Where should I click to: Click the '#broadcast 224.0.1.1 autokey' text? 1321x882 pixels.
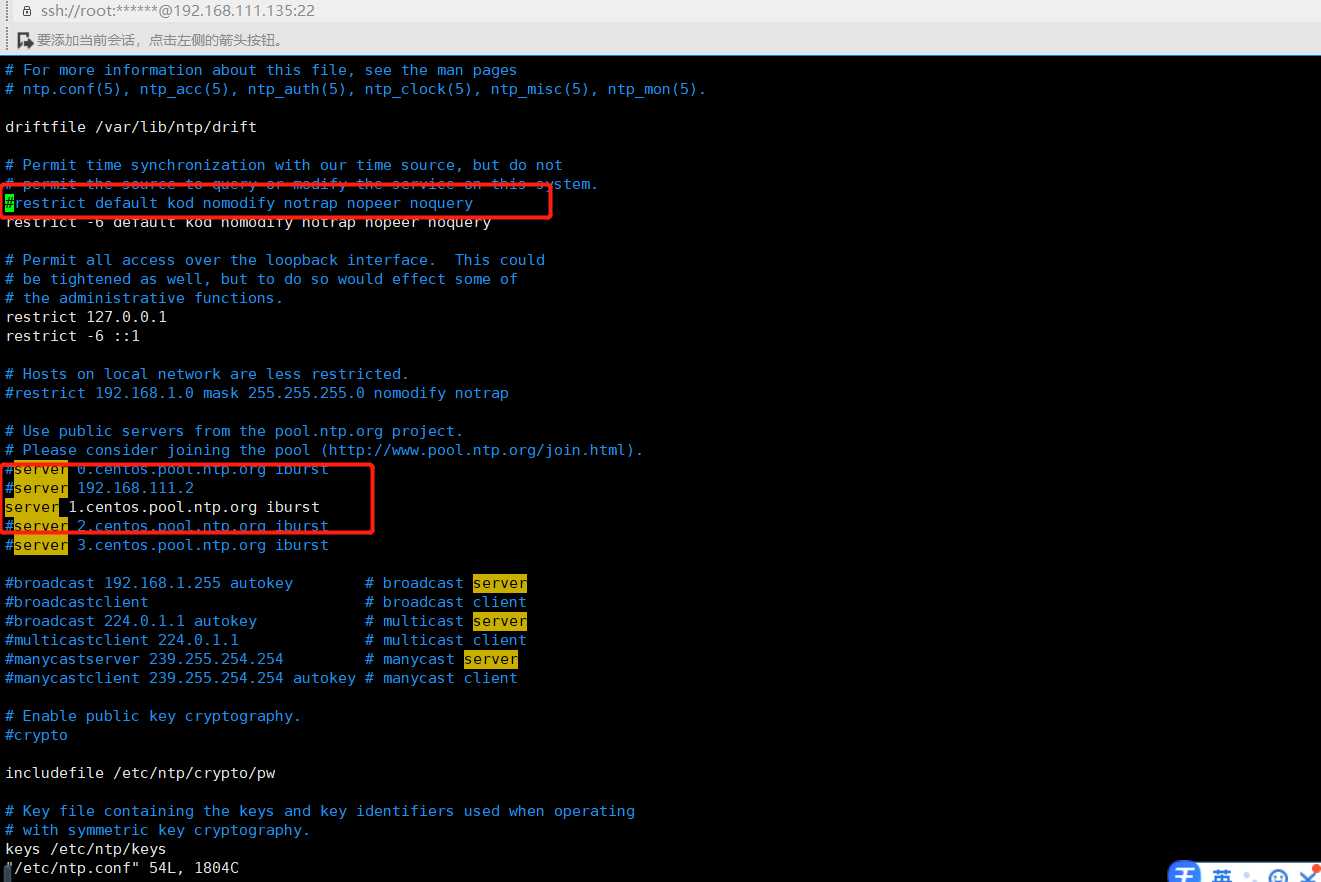click(x=131, y=621)
